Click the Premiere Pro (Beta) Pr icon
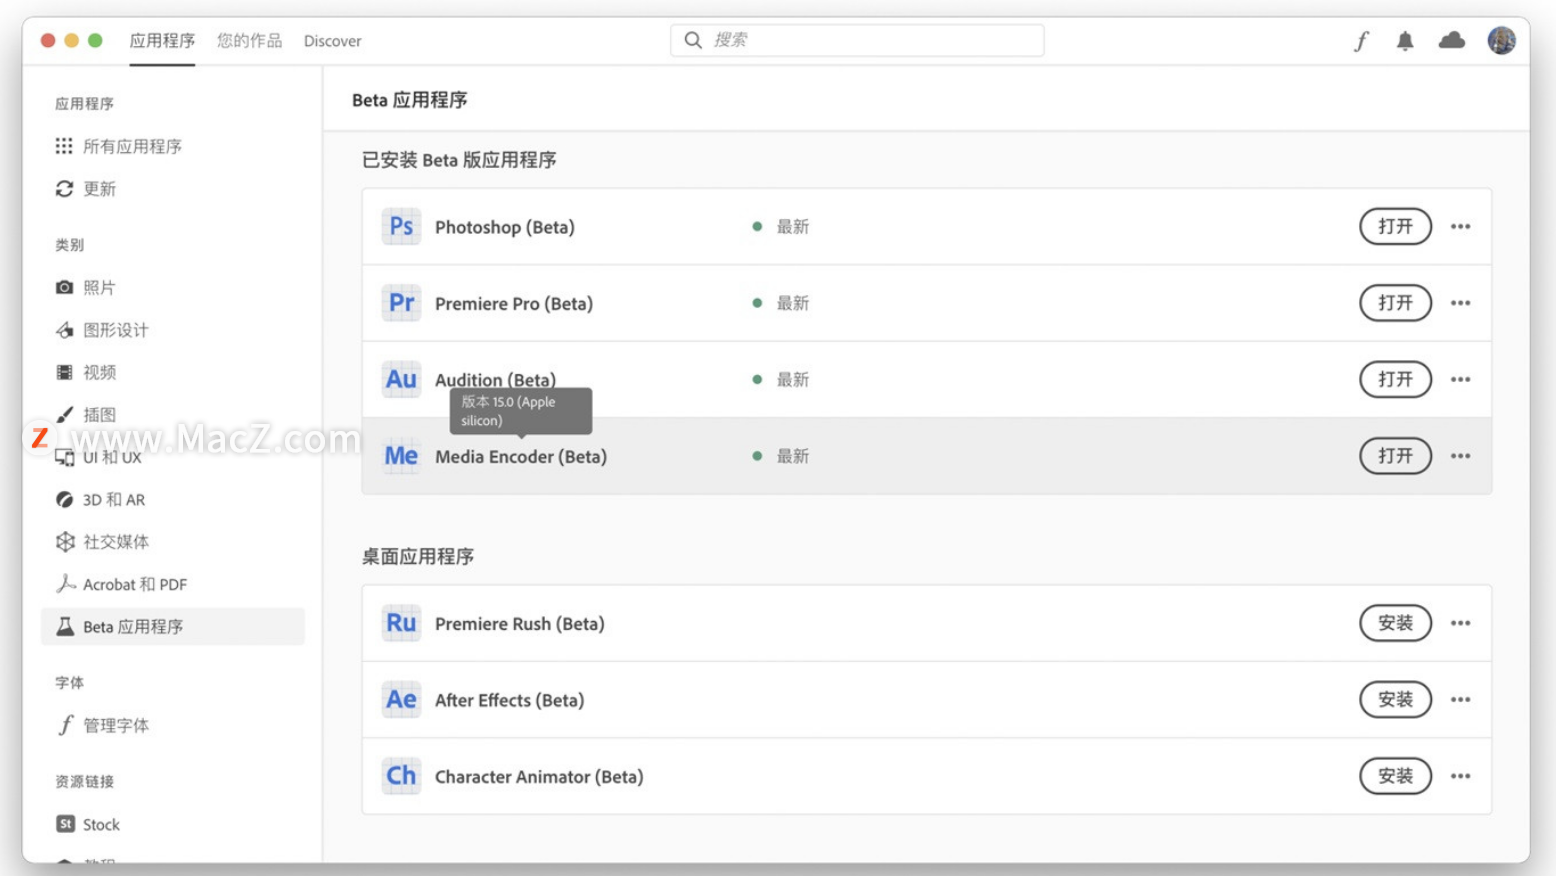Viewport: 1556px width, 876px height. 401,303
